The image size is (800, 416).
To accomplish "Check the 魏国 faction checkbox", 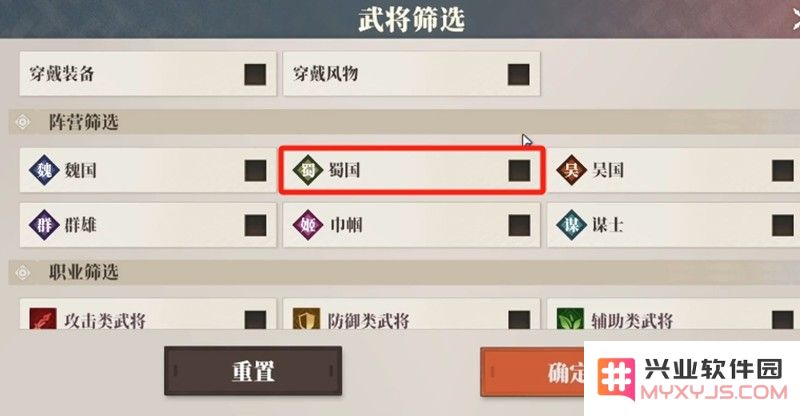I will 255,170.
